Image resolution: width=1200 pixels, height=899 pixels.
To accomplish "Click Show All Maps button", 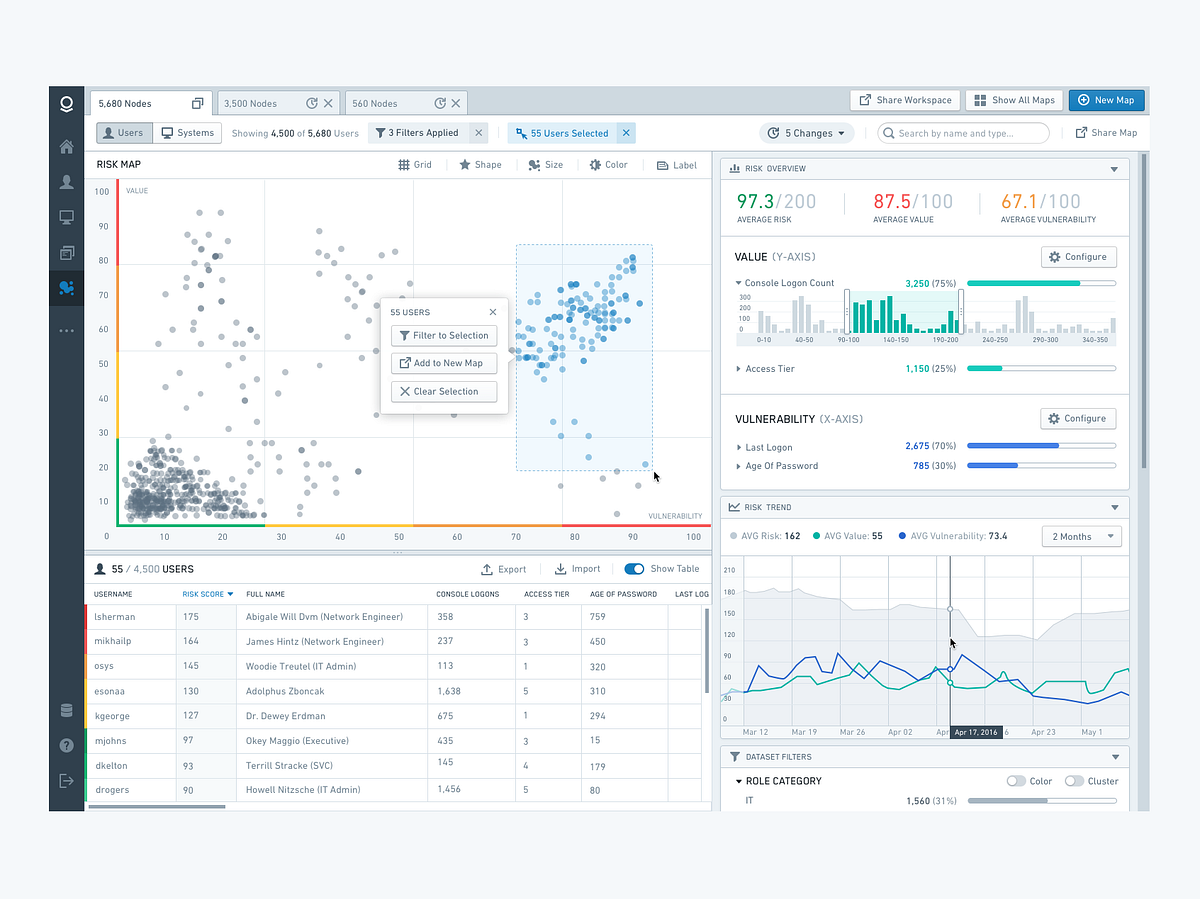I will tap(1013, 100).
